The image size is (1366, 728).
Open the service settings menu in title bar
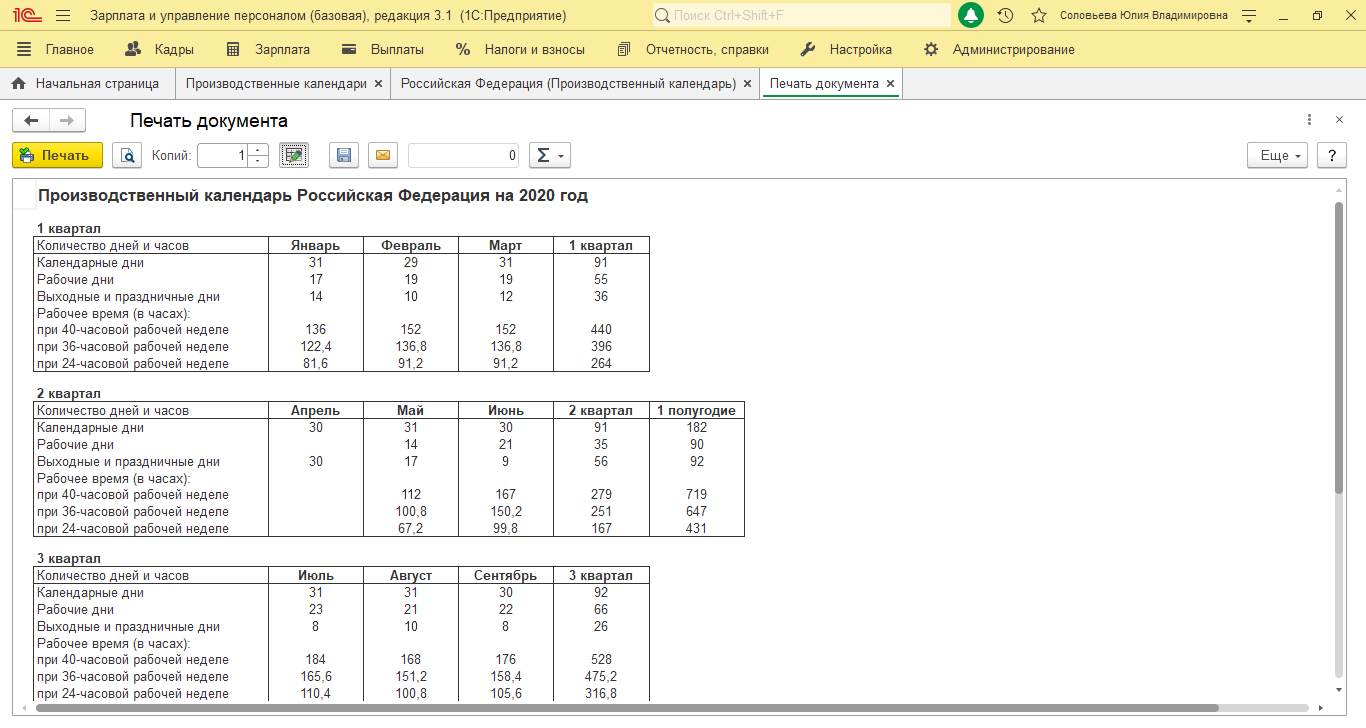click(1248, 16)
